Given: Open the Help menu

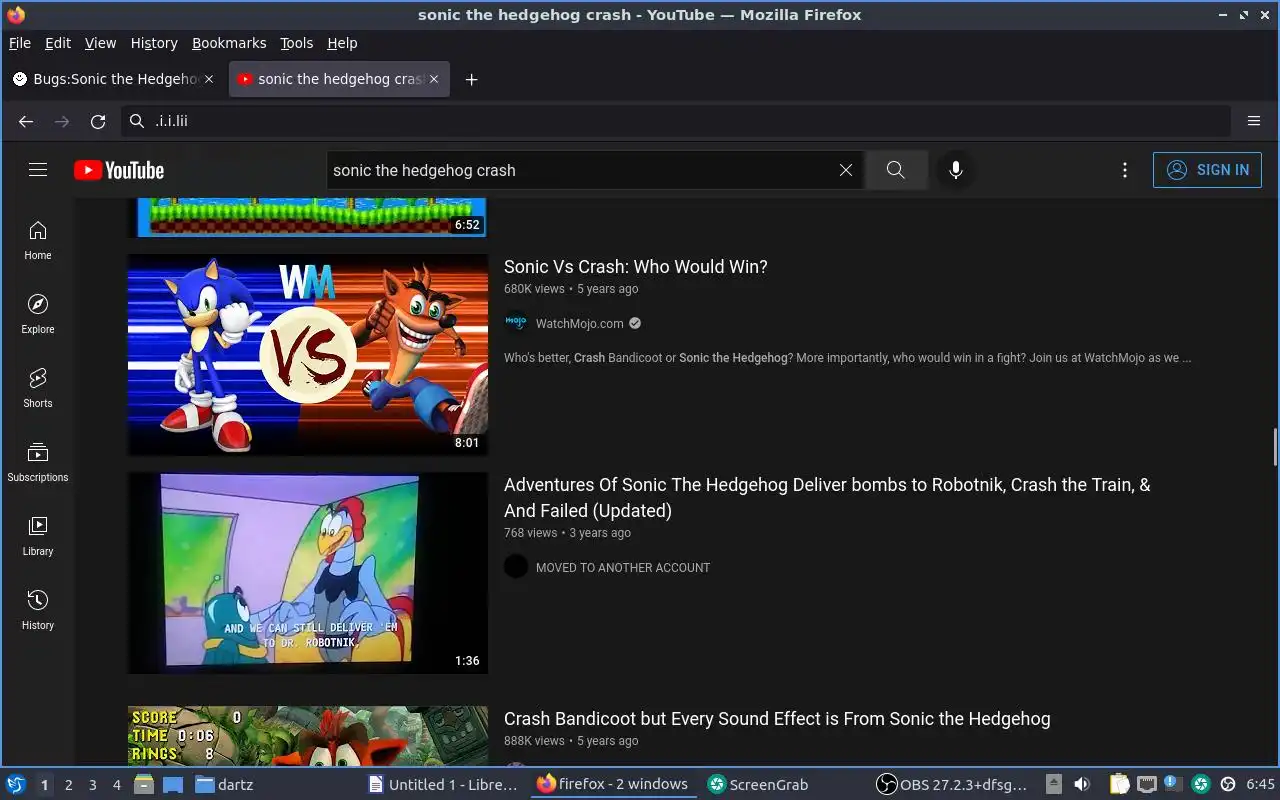Looking at the screenshot, I should tap(342, 43).
